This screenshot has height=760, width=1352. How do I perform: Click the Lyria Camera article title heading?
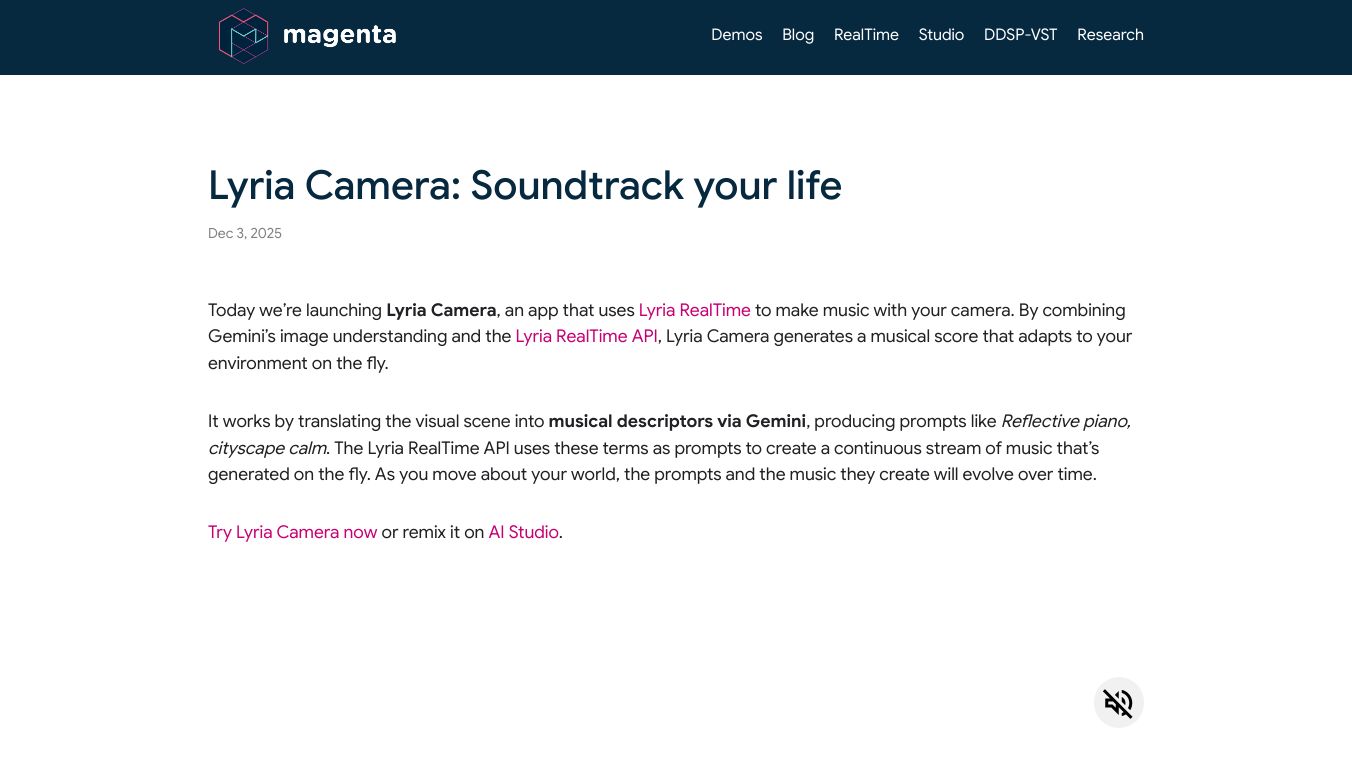[x=524, y=185]
